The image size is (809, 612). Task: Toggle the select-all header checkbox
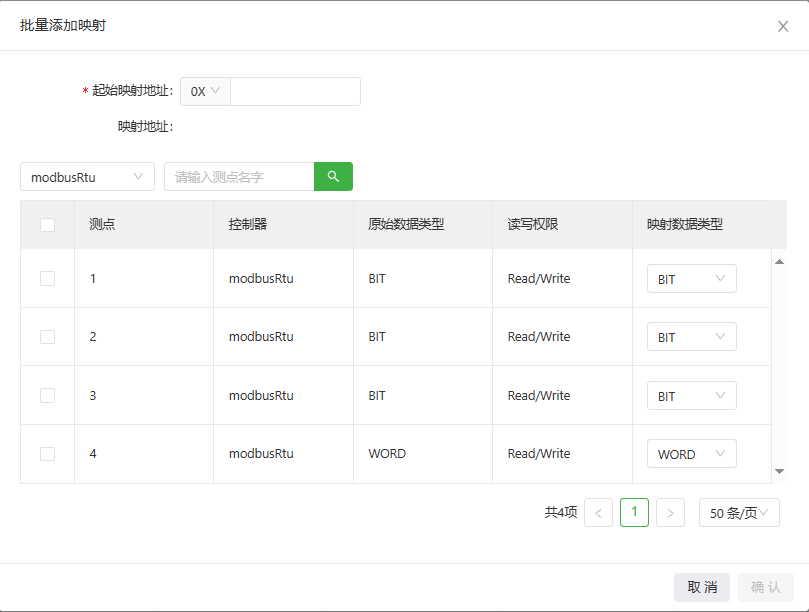[x=47, y=225]
